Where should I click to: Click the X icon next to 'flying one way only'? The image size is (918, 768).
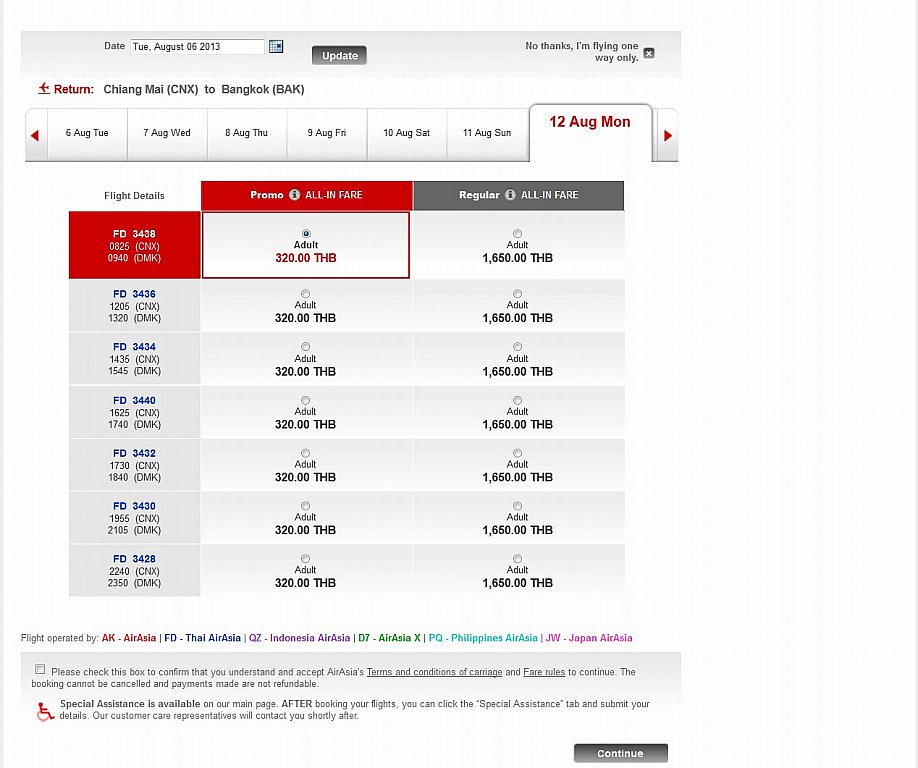[x=649, y=53]
